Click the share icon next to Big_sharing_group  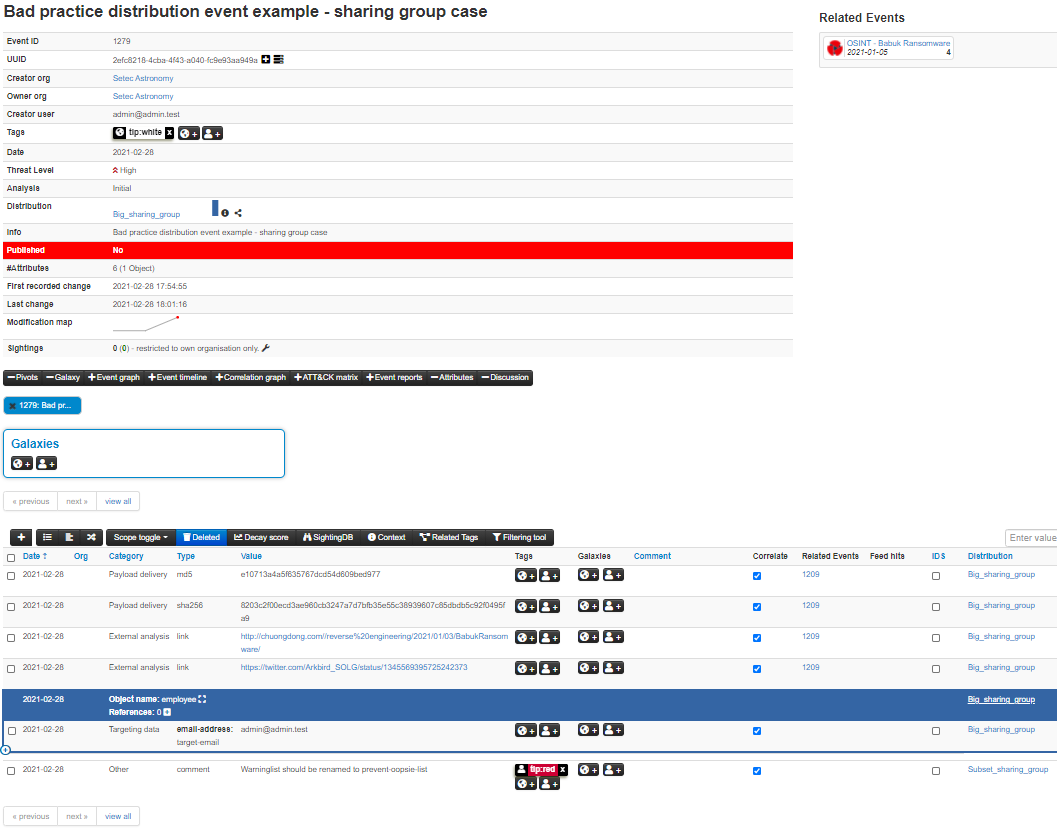238,213
